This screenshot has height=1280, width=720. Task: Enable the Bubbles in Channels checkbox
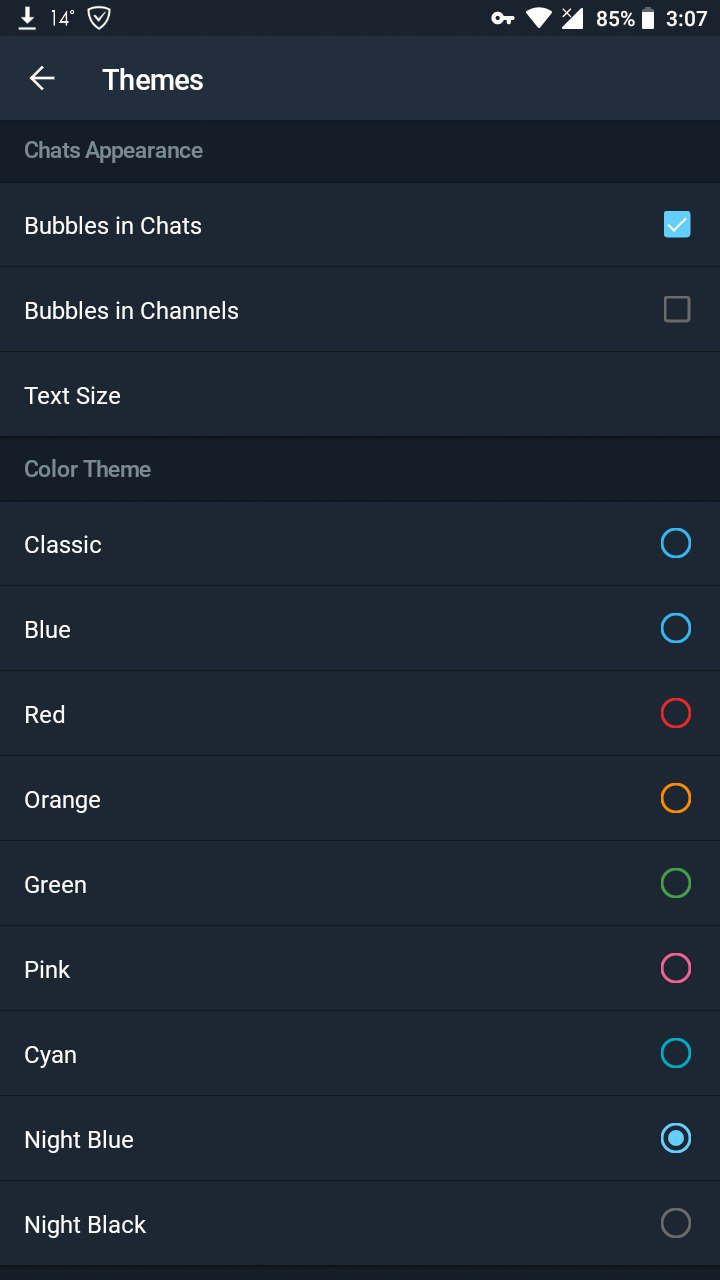pyautogui.click(x=677, y=310)
